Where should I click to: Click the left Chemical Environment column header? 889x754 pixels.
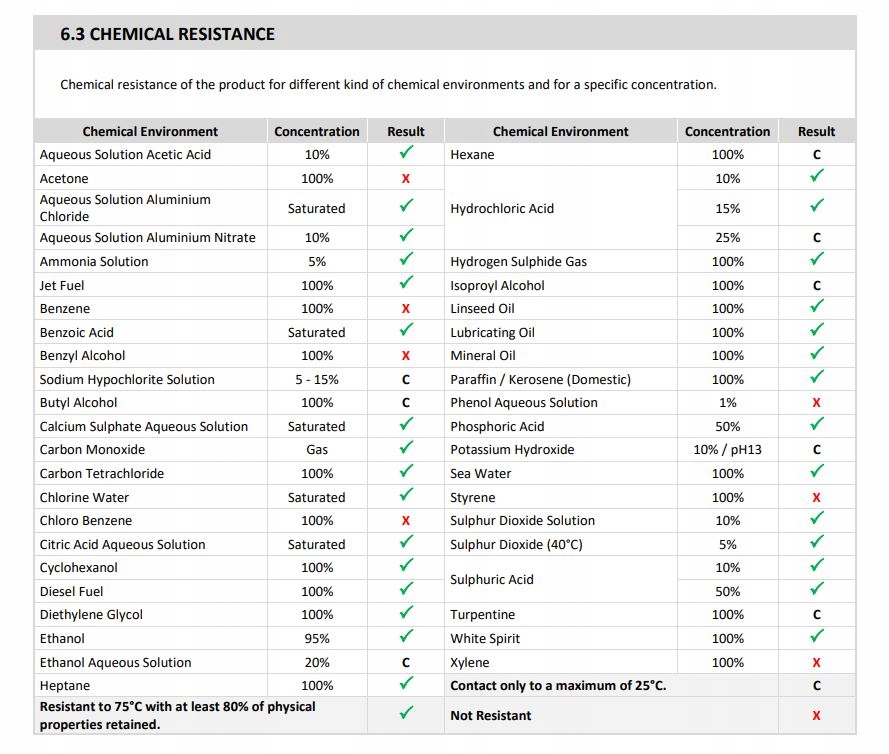150,131
